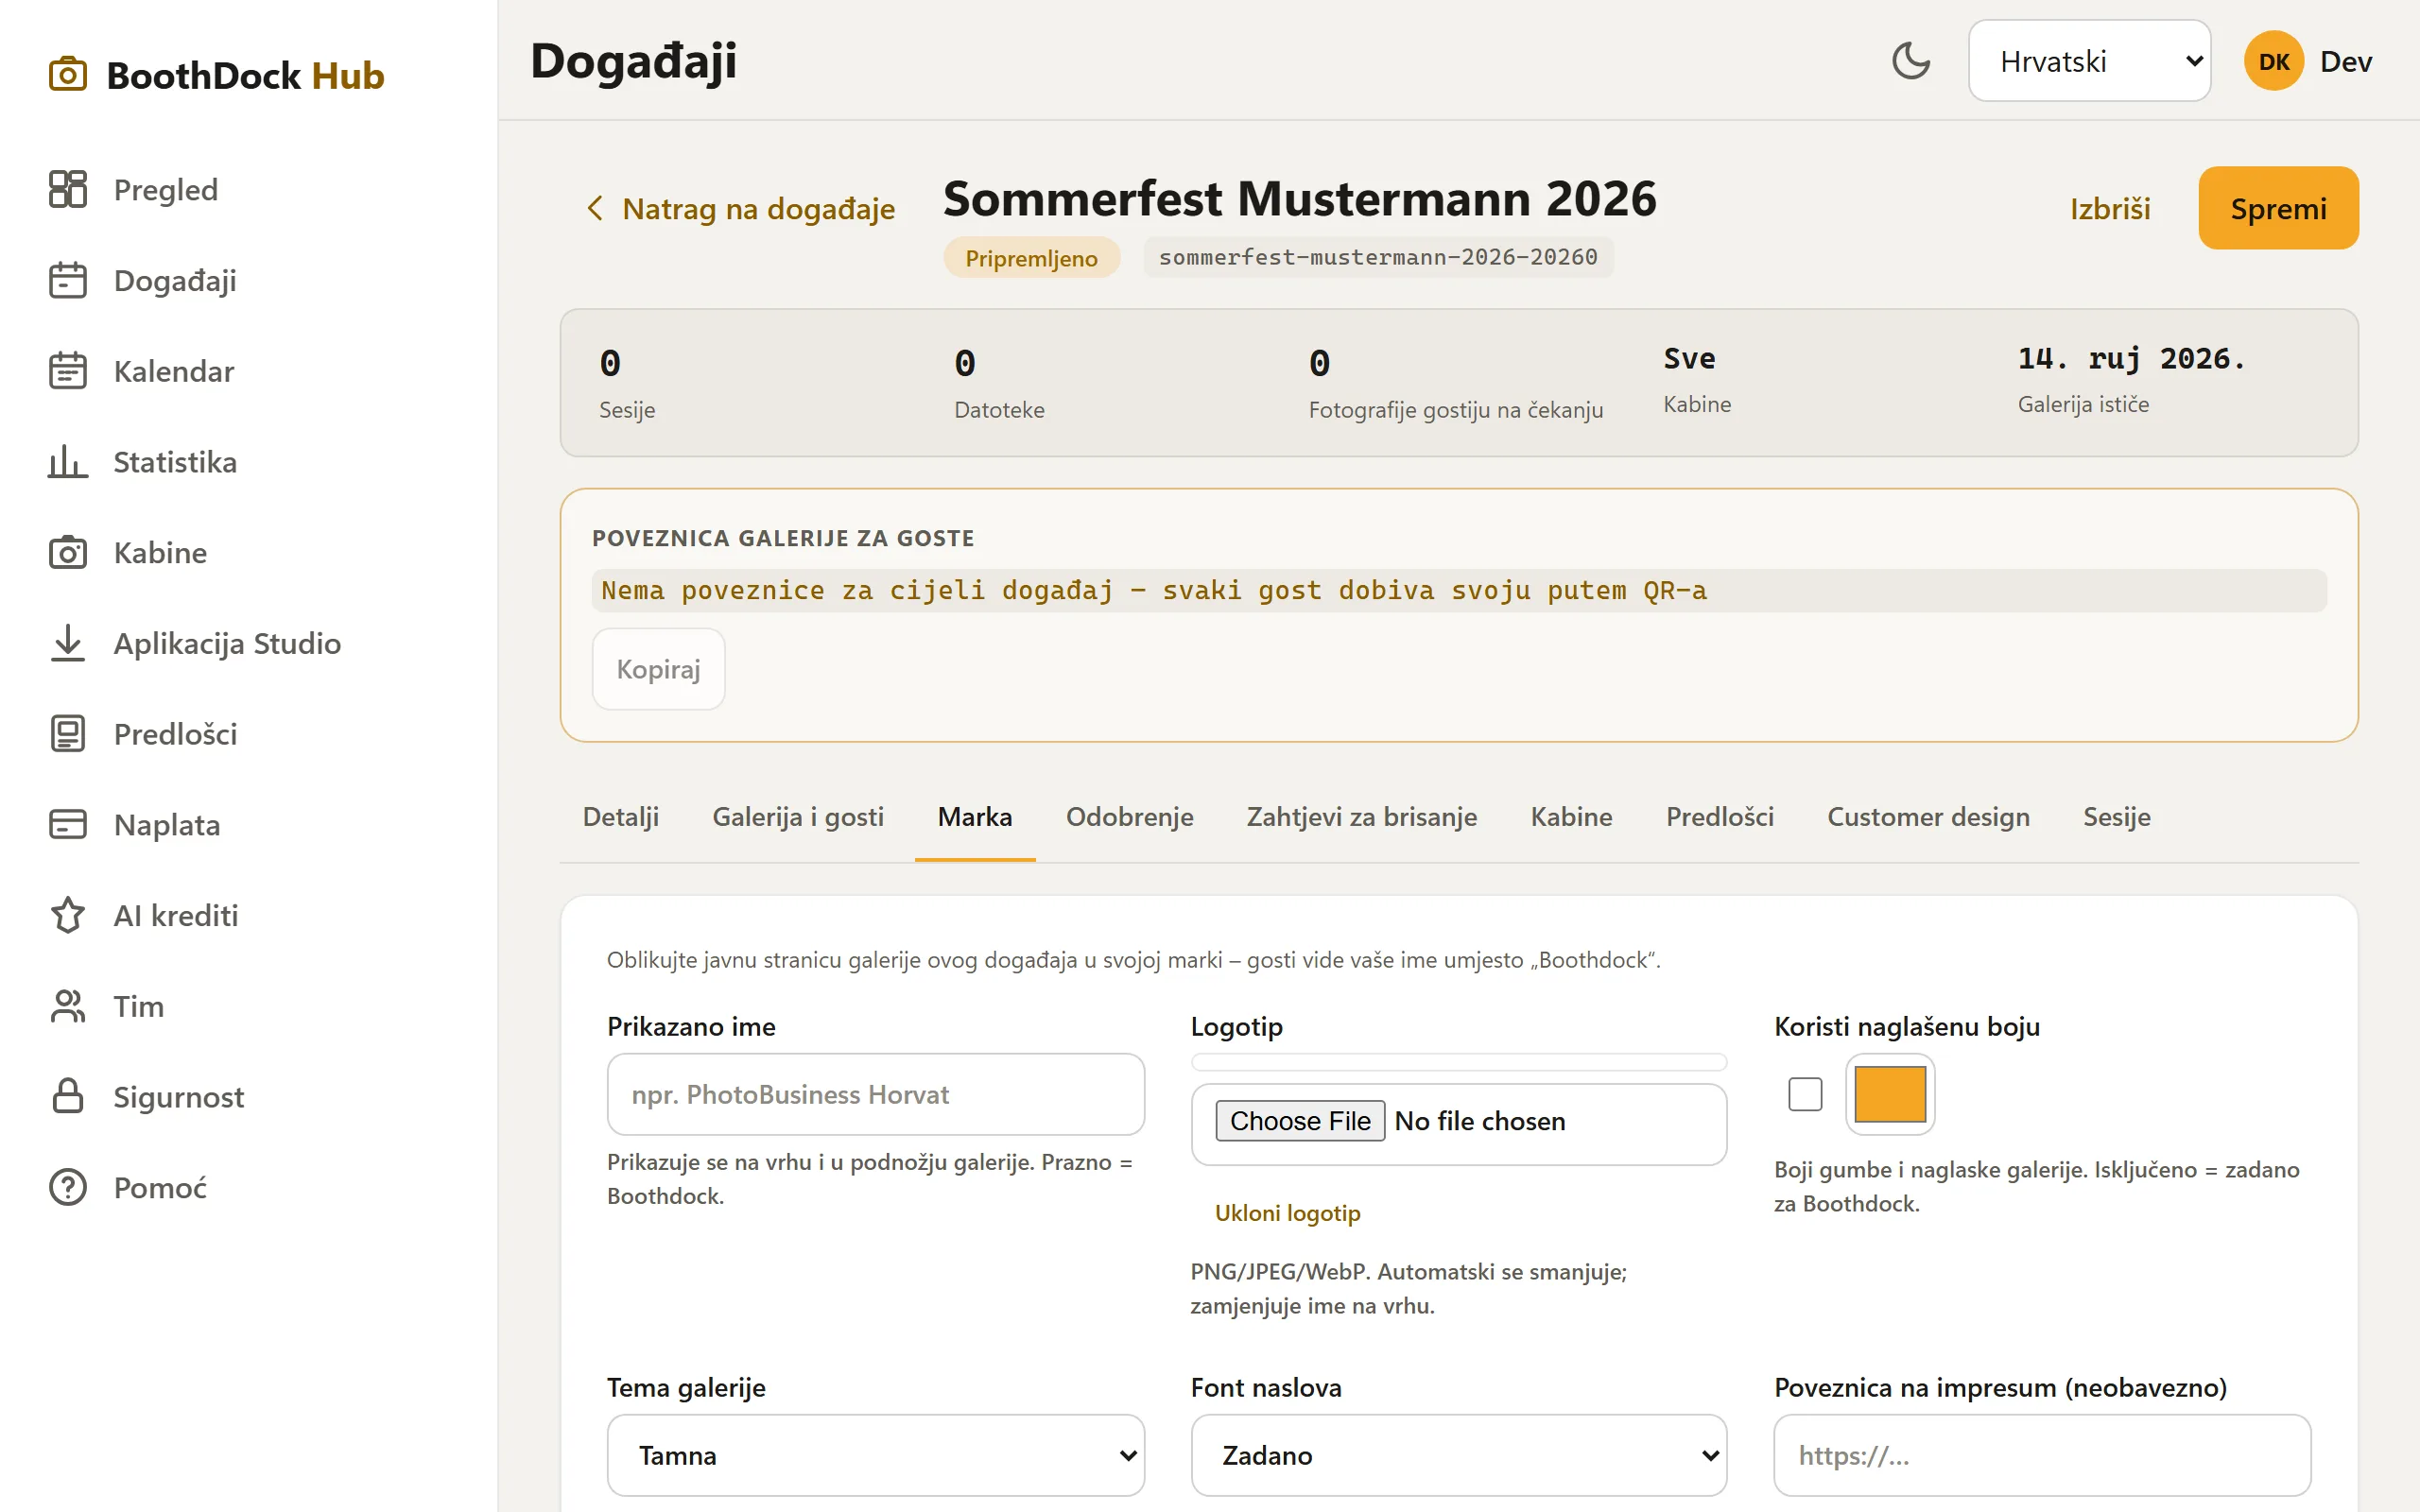Click the sommerfest-mustermann-2026 slug text

tap(1378, 257)
